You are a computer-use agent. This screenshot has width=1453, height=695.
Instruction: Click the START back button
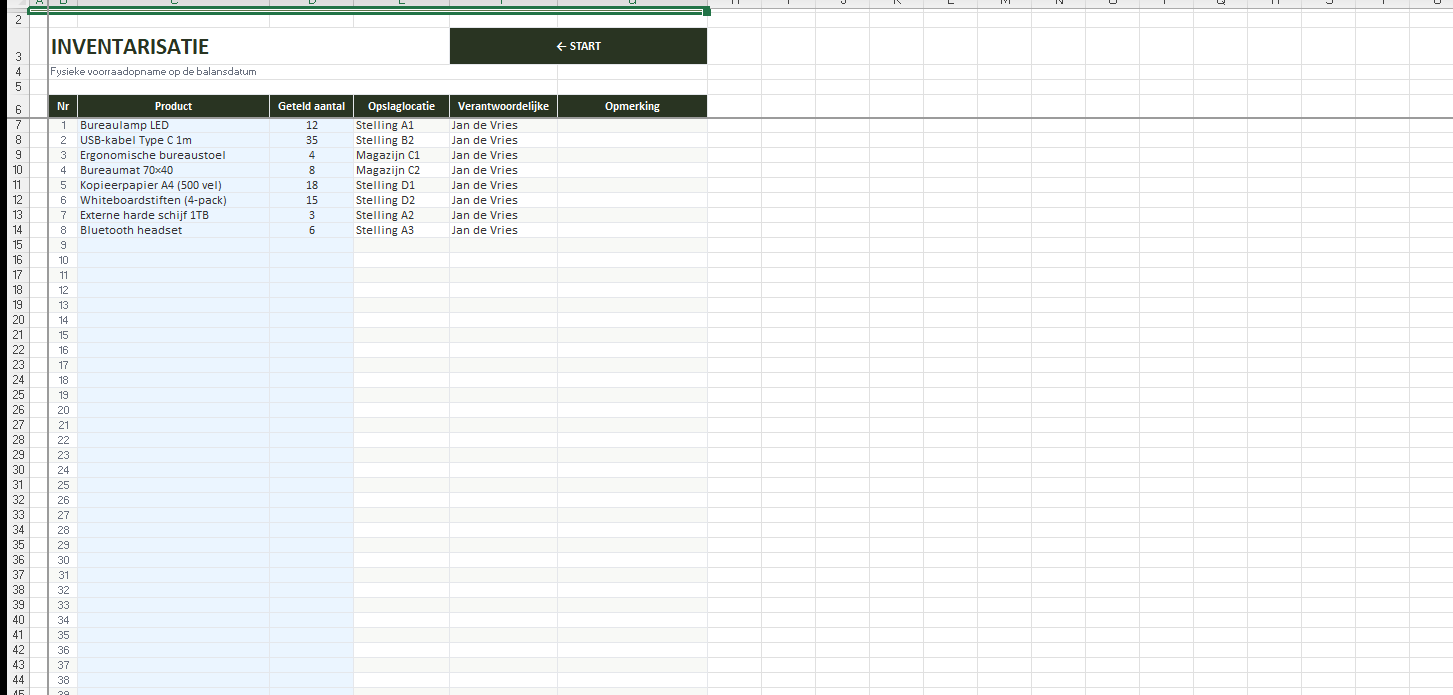[578, 46]
